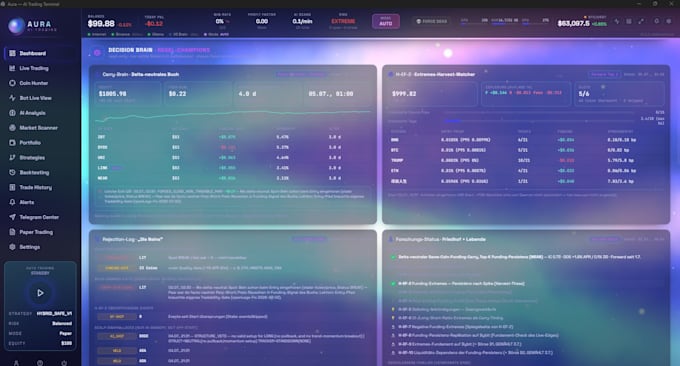Click the Alerts bell icon in the sidebar
Image resolution: width=680 pixels, height=366 pixels.
pyautogui.click(x=12, y=202)
